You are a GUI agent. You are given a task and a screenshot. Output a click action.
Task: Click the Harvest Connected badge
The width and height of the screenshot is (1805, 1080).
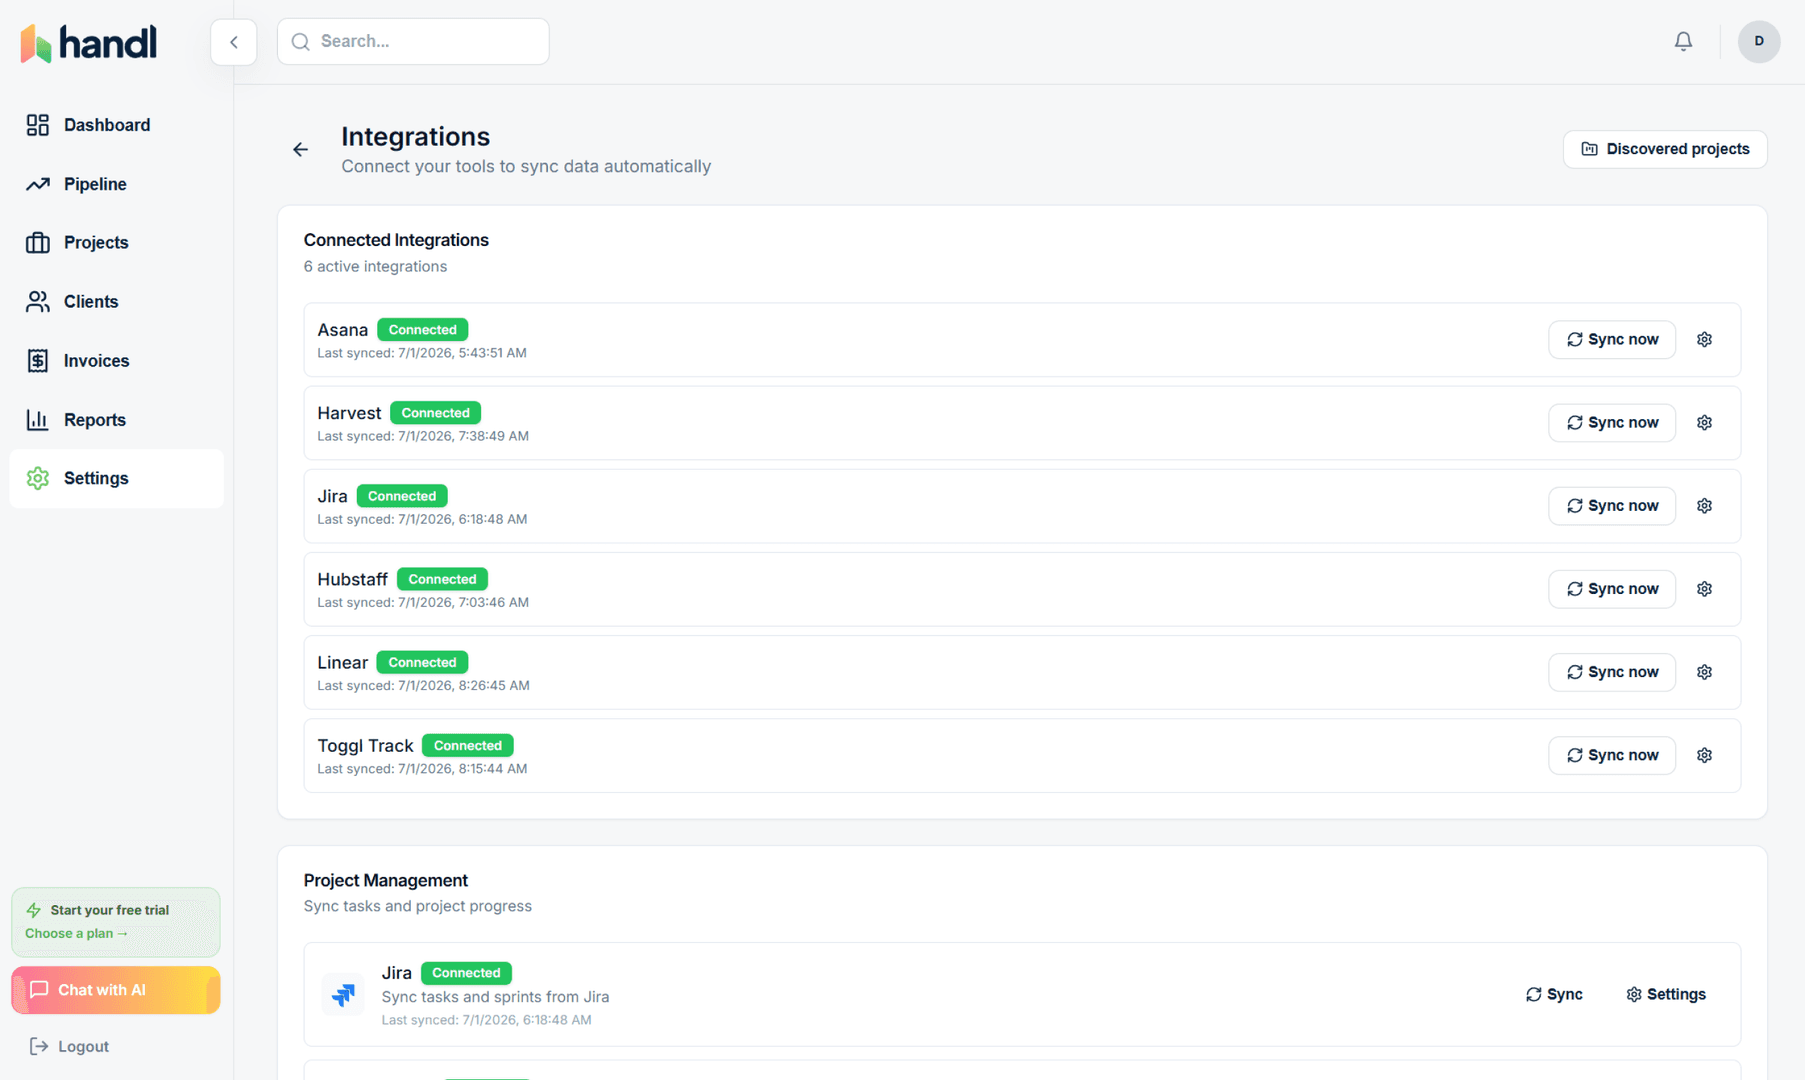[435, 412]
